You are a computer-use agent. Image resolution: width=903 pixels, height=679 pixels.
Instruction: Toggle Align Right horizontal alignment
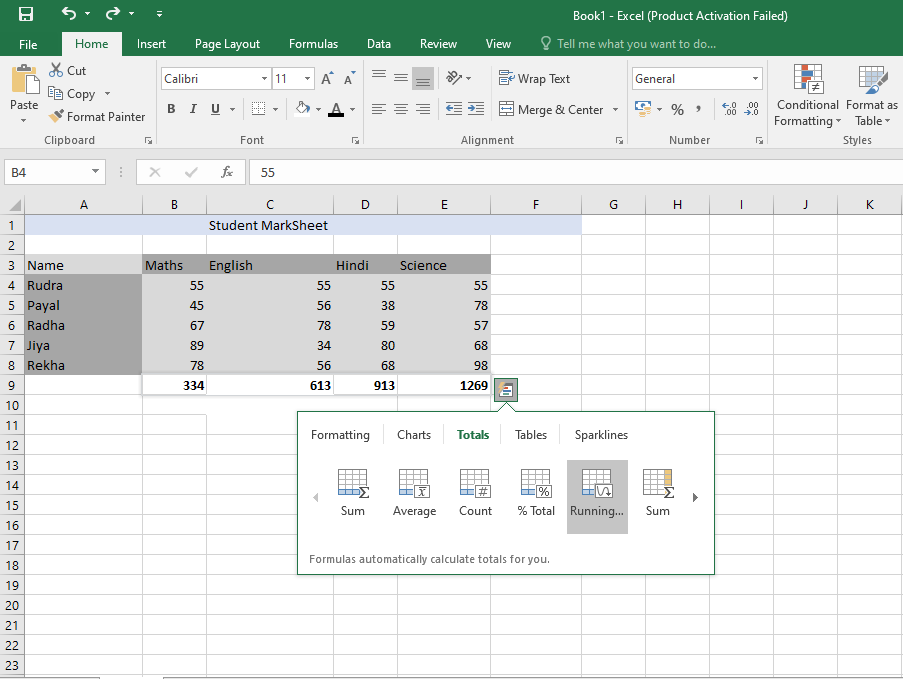(x=423, y=109)
